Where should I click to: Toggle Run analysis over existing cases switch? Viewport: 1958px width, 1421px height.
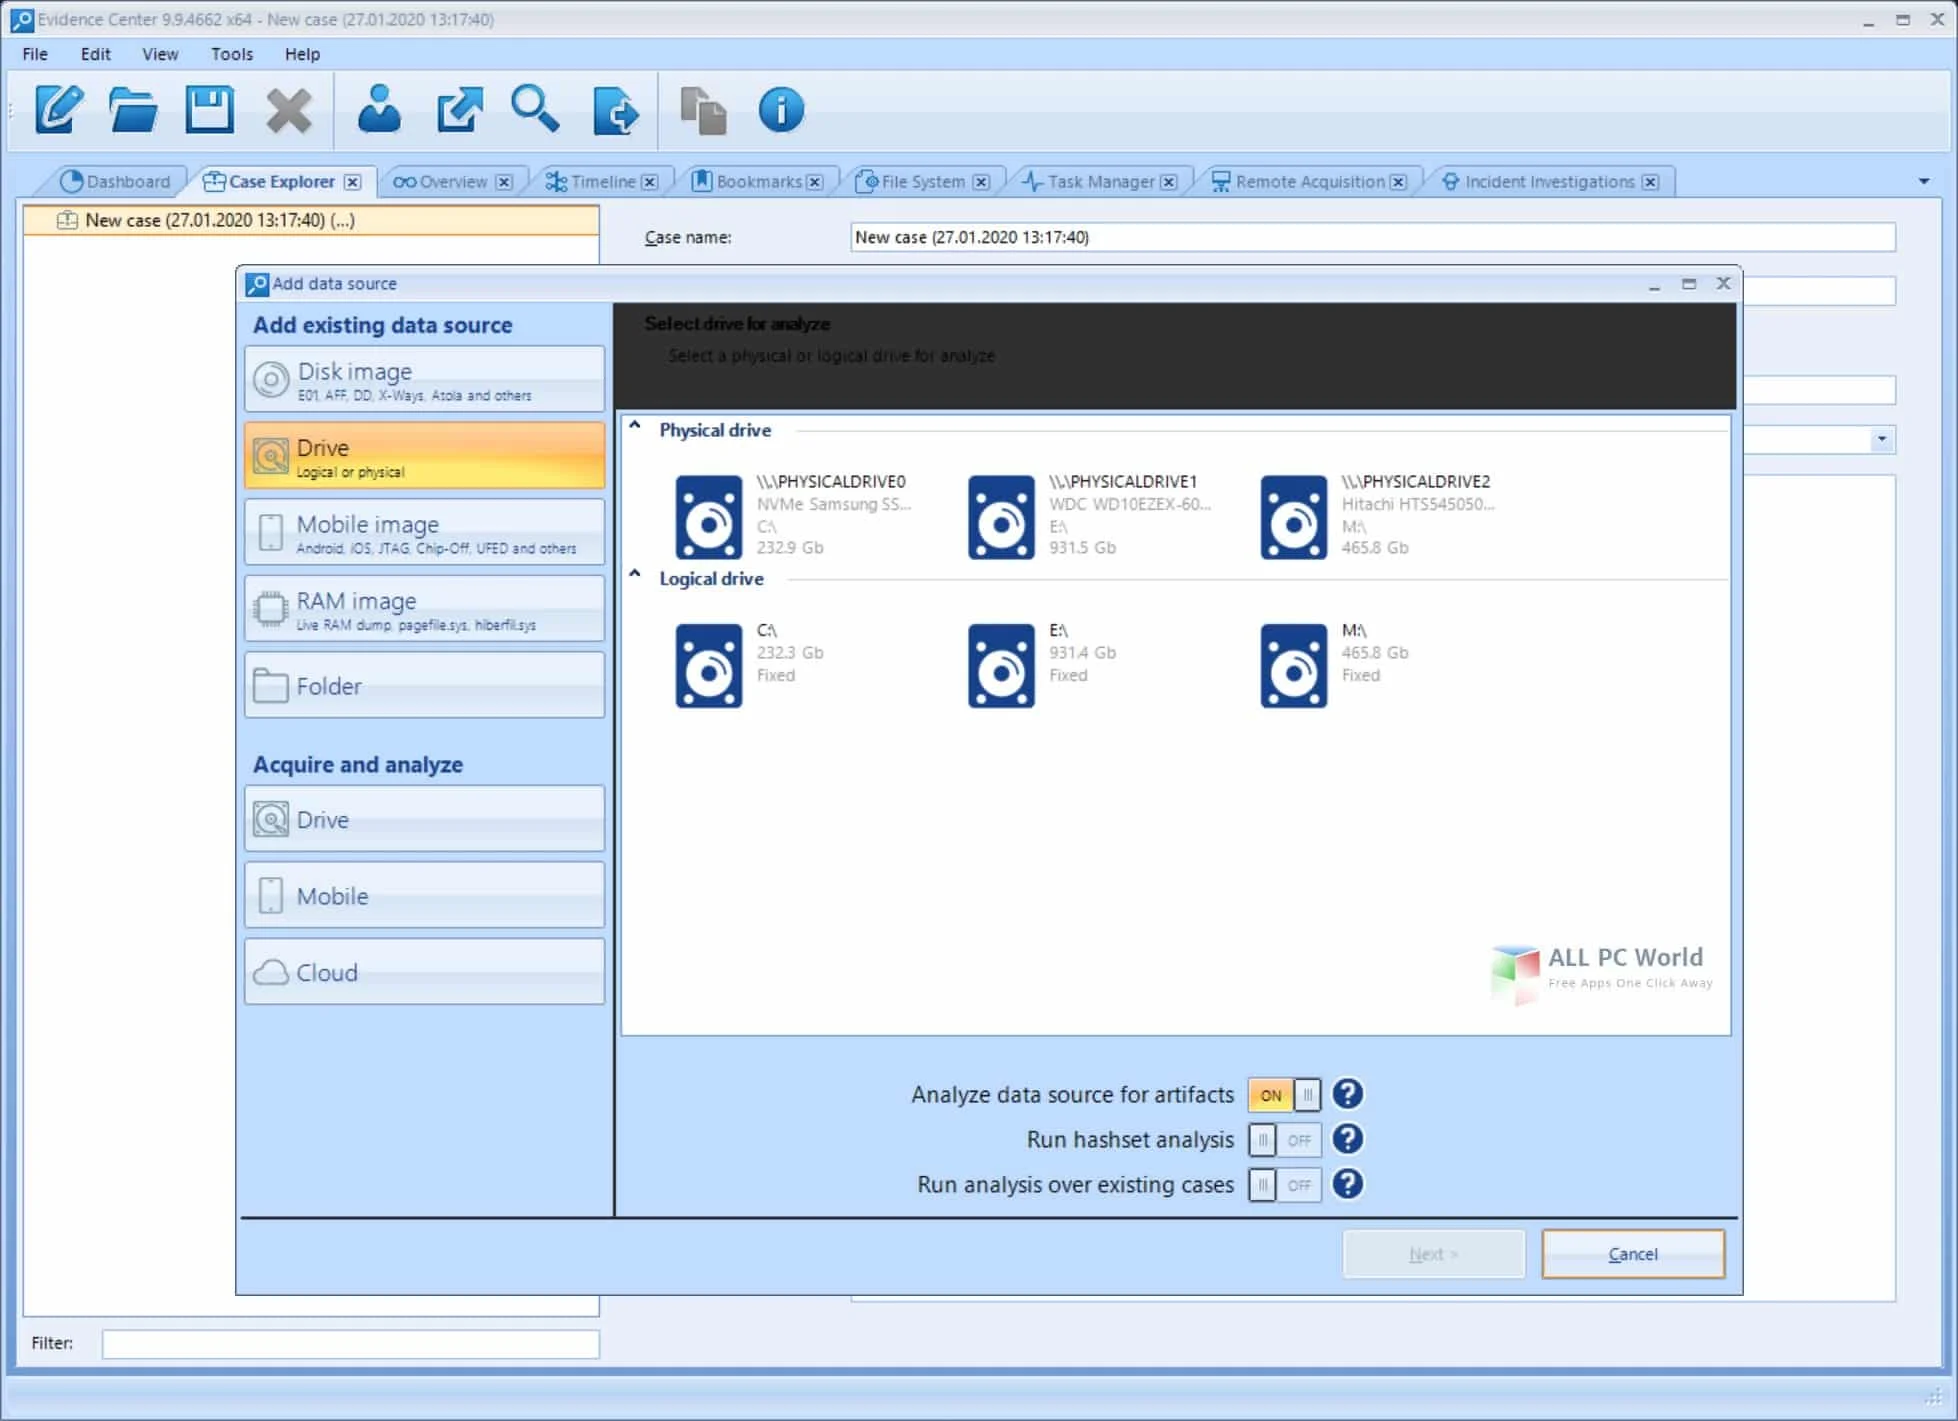[1285, 1185]
